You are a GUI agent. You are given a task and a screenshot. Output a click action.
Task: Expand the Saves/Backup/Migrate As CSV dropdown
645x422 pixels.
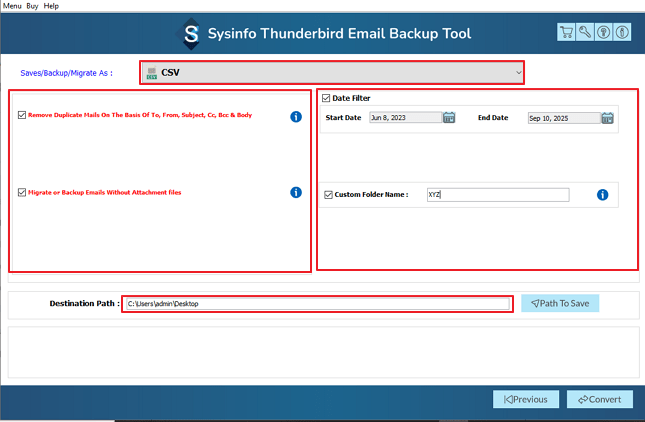(x=332, y=73)
